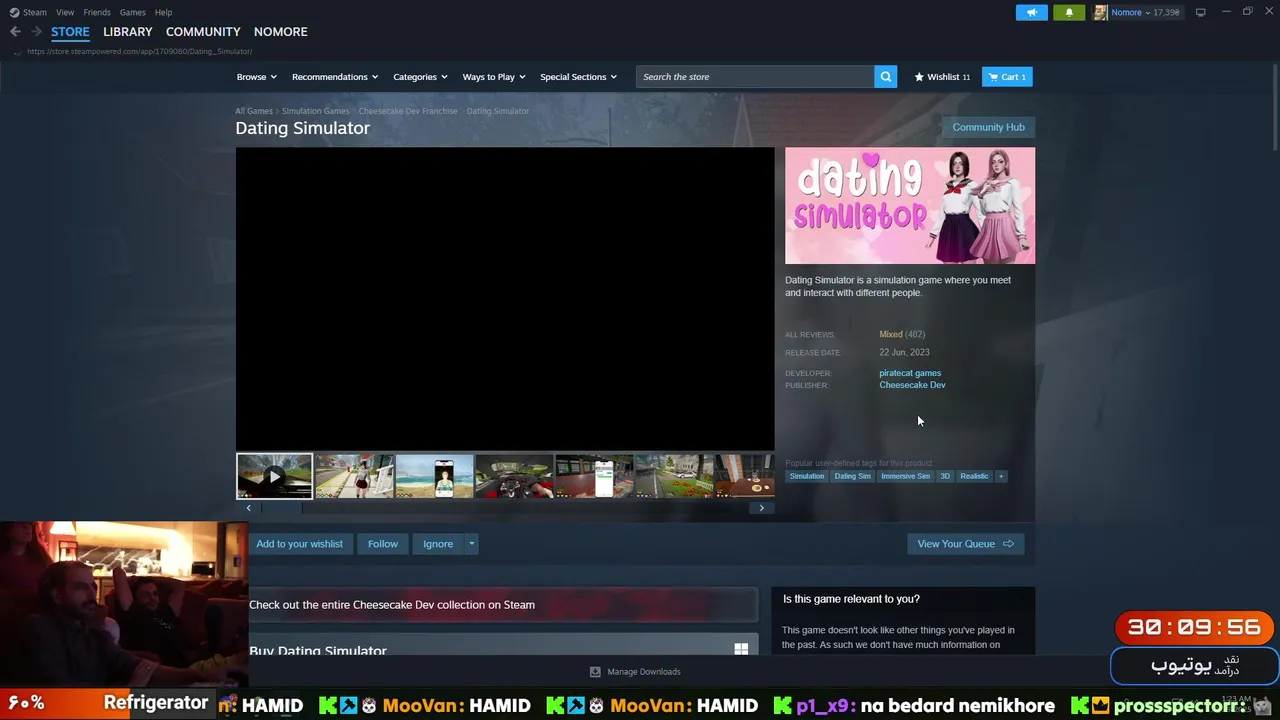Select the houses street screenshot thumbnail
The width and height of the screenshot is (1280, 720).
pos(674,476)
